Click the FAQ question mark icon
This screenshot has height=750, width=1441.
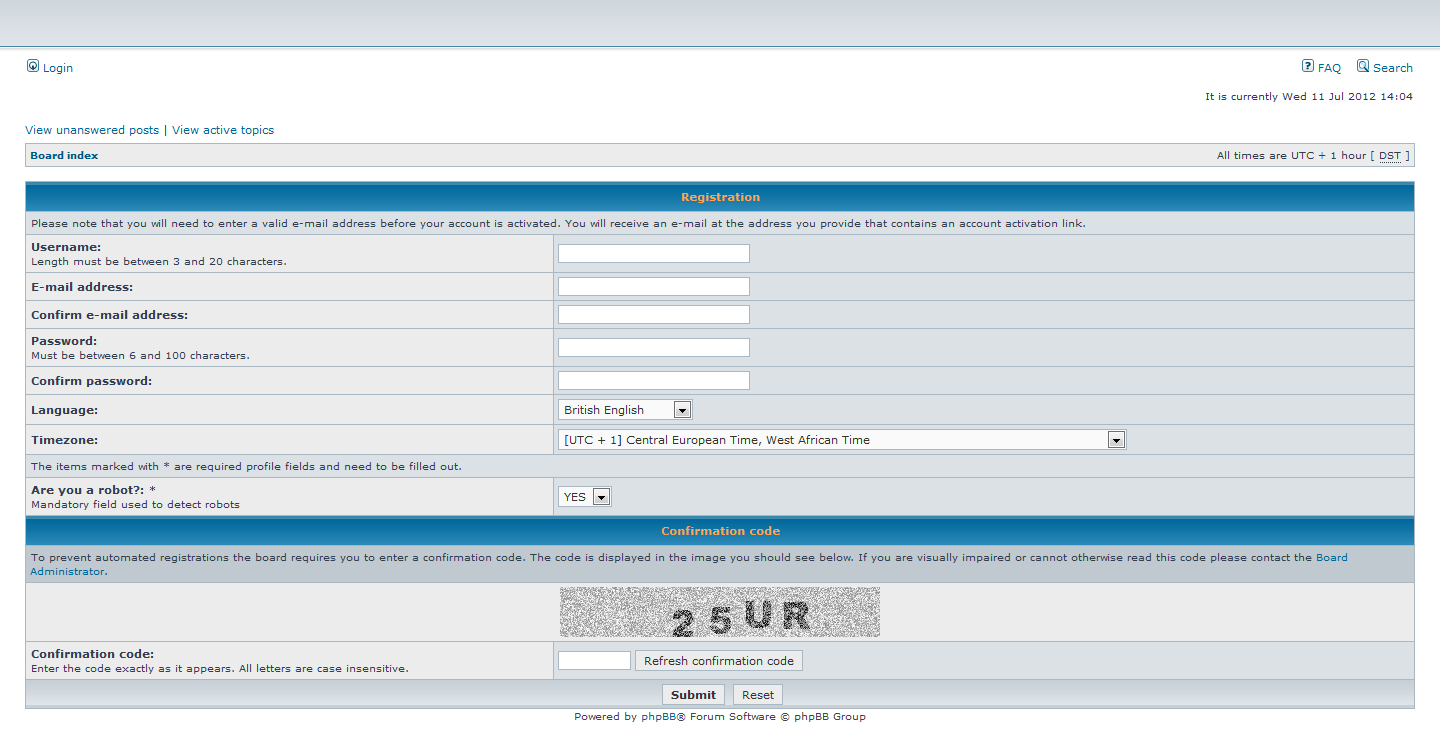(1307, 66)
